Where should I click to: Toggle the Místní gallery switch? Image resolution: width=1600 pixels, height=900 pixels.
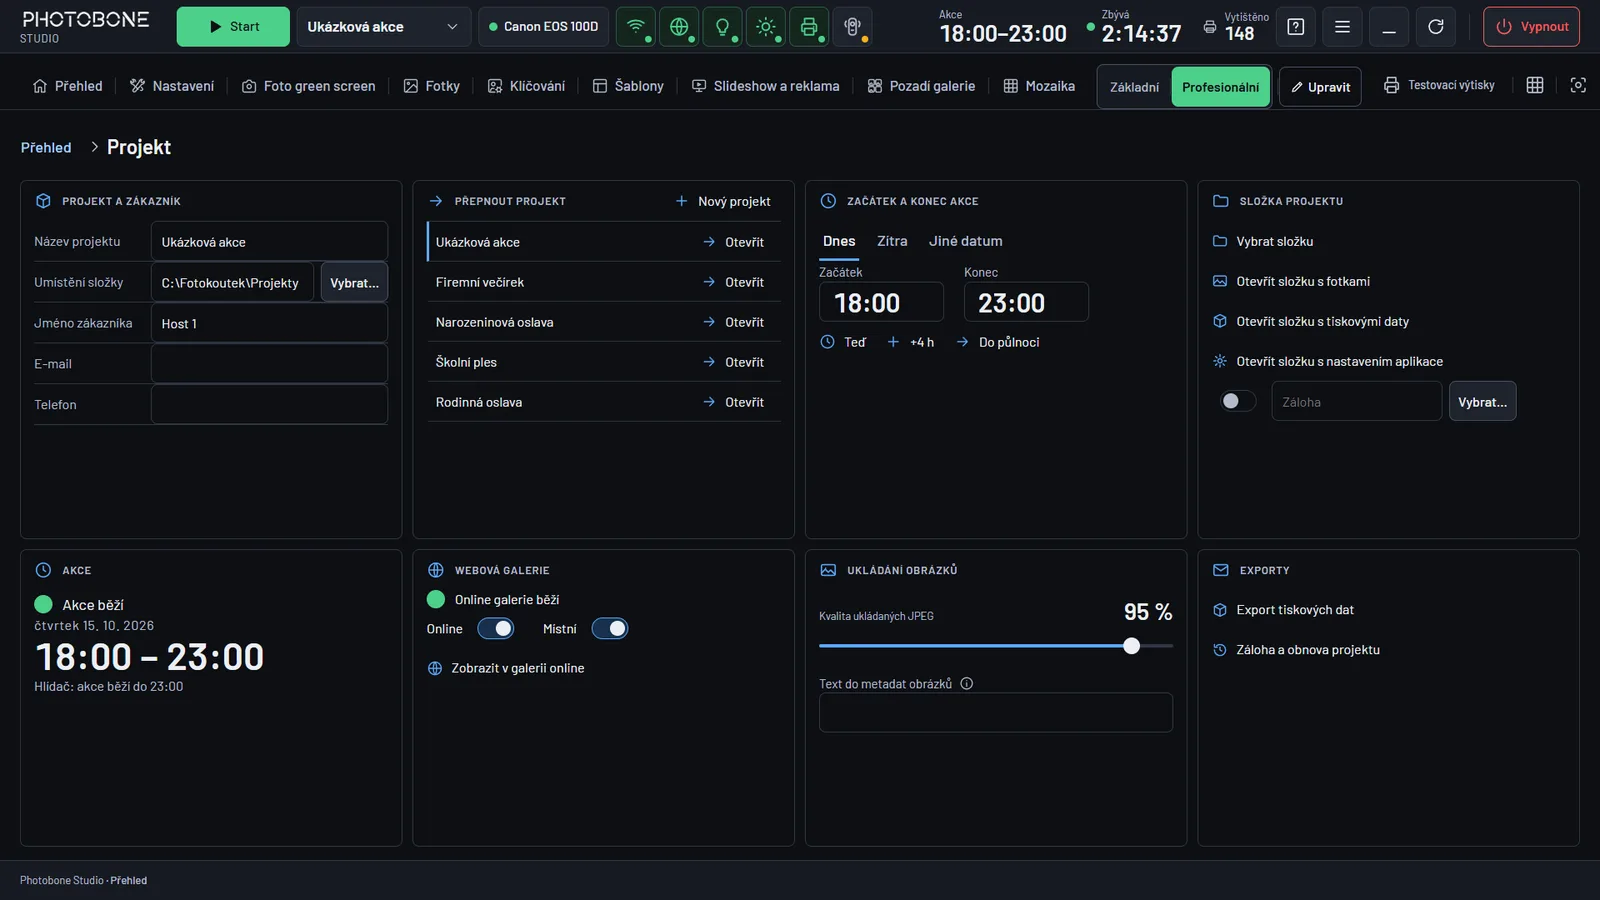coord(610,629)
